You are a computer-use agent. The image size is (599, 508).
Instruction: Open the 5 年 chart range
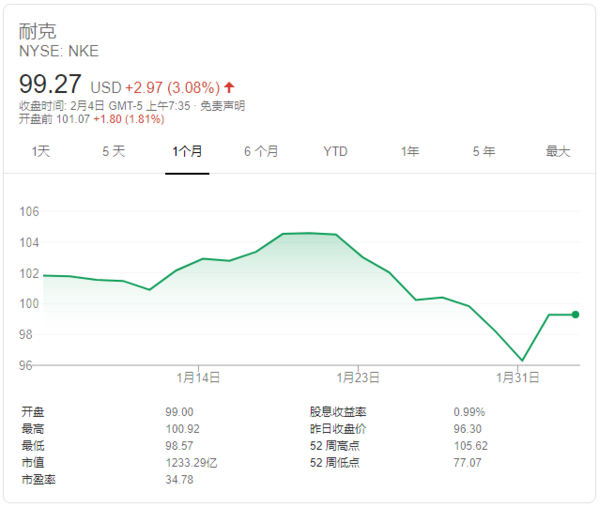tap(484, 151)
